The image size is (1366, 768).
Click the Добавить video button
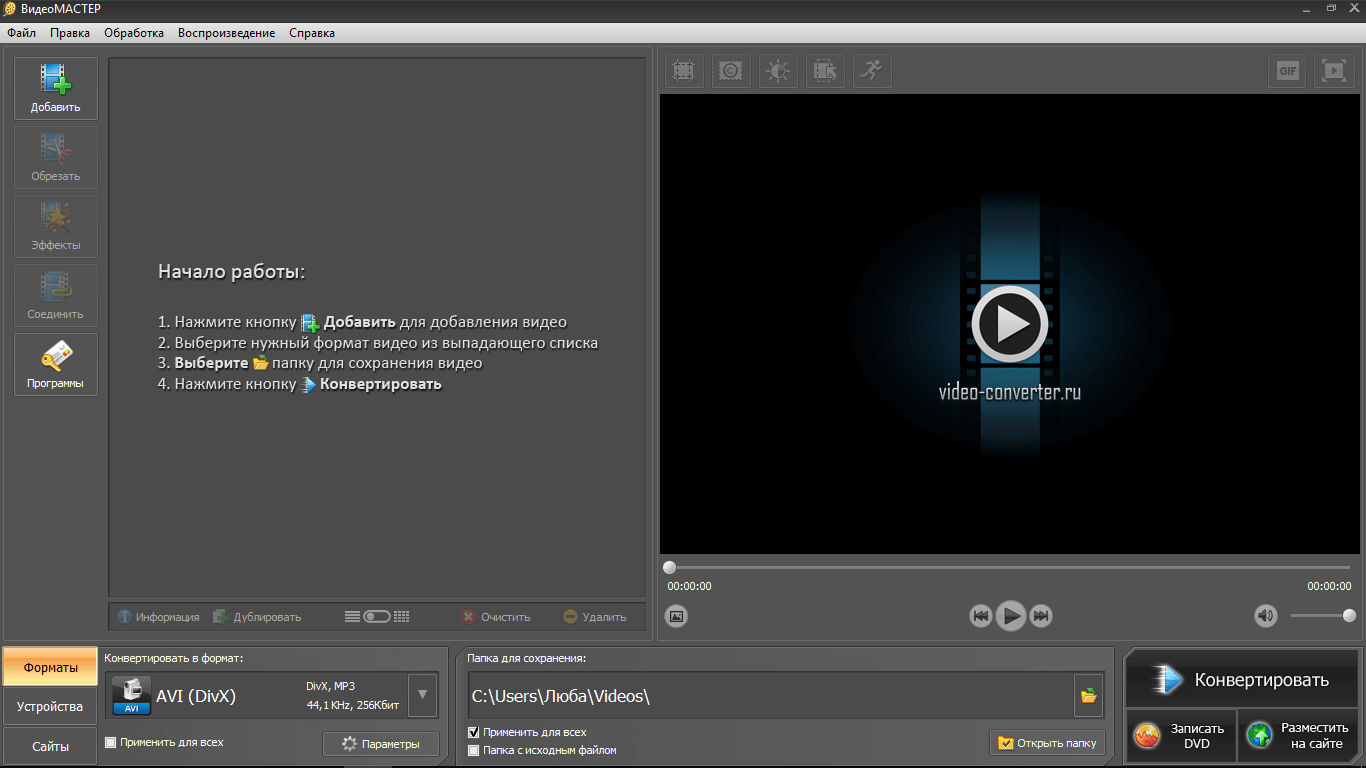pyautogui.click(x=56, y=89)
